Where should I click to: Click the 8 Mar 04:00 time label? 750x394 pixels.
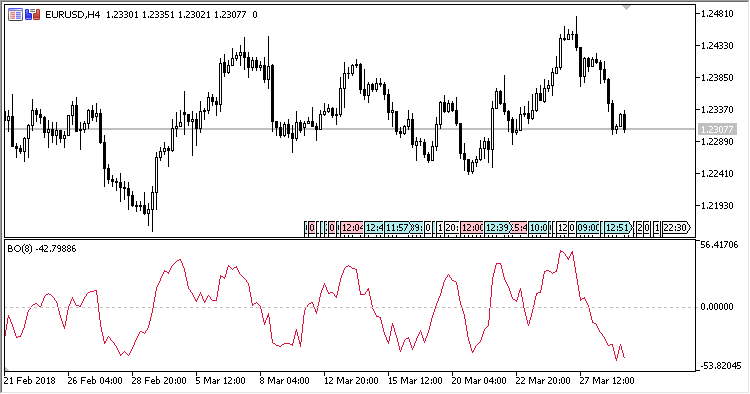284,381
